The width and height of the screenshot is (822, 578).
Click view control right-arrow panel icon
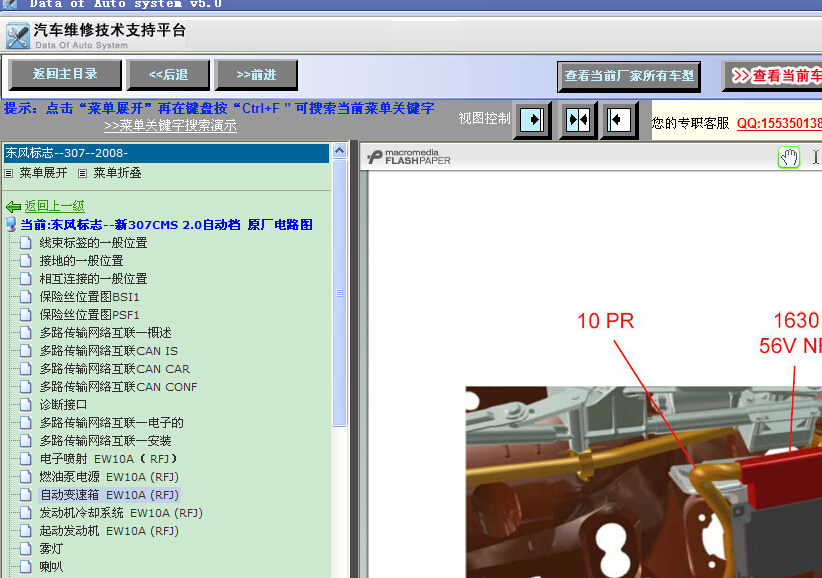click(x=532, y=120)
